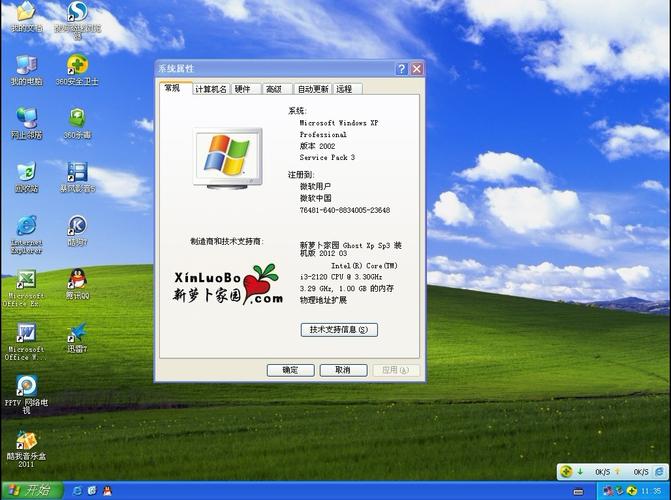Open the 网上邻居 network places icon
671x500 pixels.
(26, 118)
